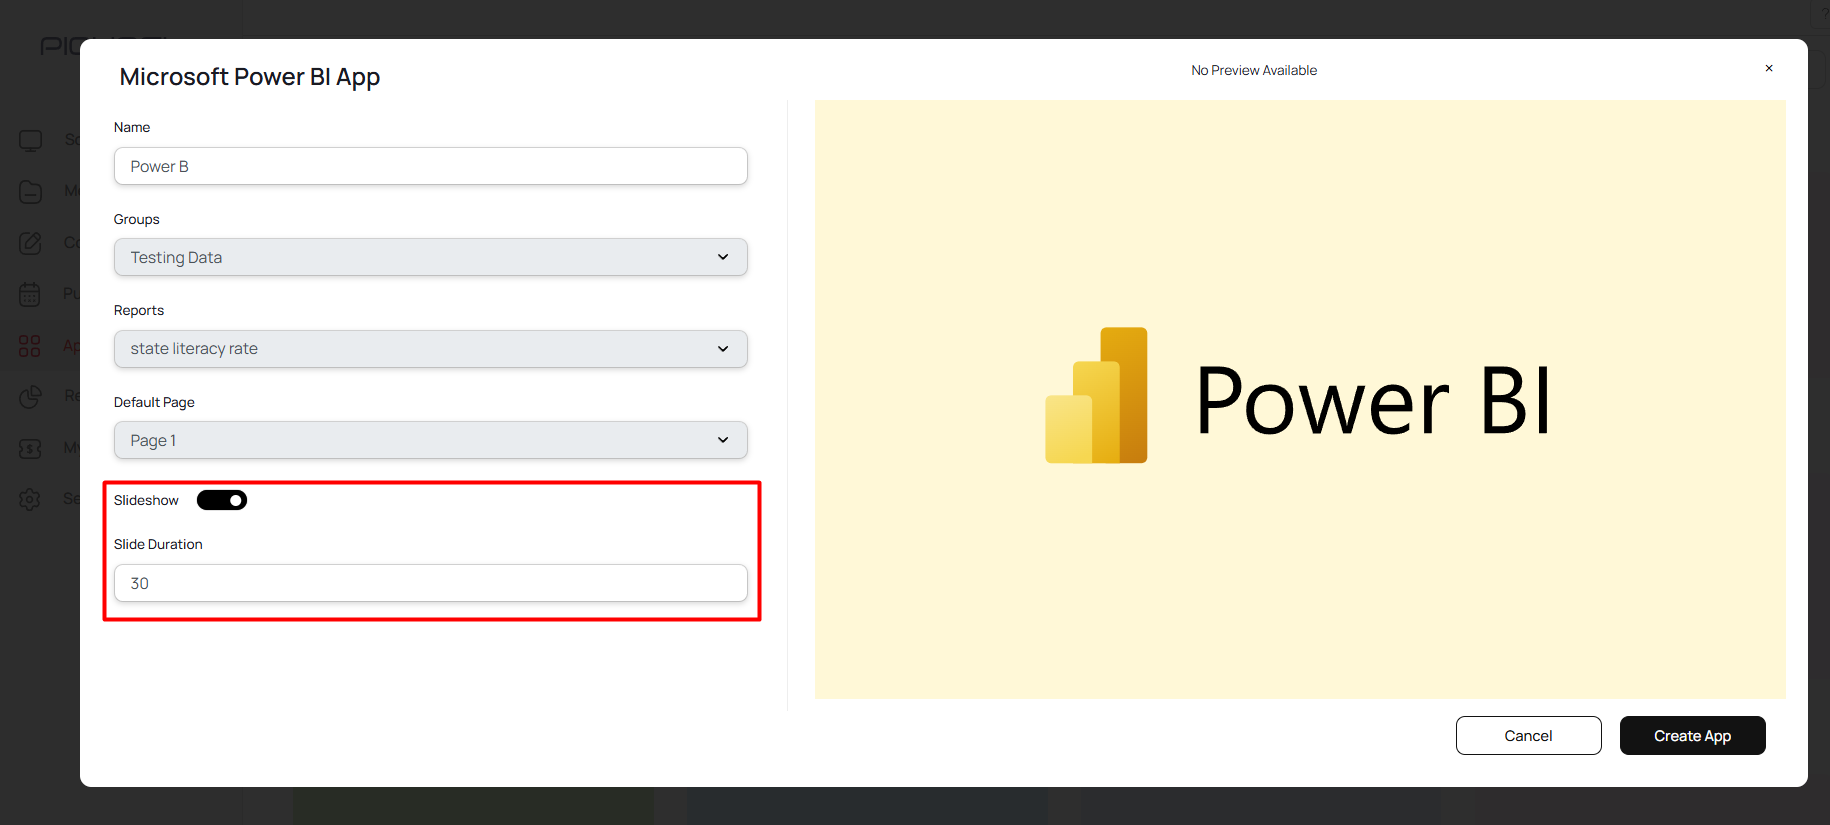The width and height of the screenshot is (1830, 825).
Task: Click the Microsoft Power BI App heading
Action: 250,77
